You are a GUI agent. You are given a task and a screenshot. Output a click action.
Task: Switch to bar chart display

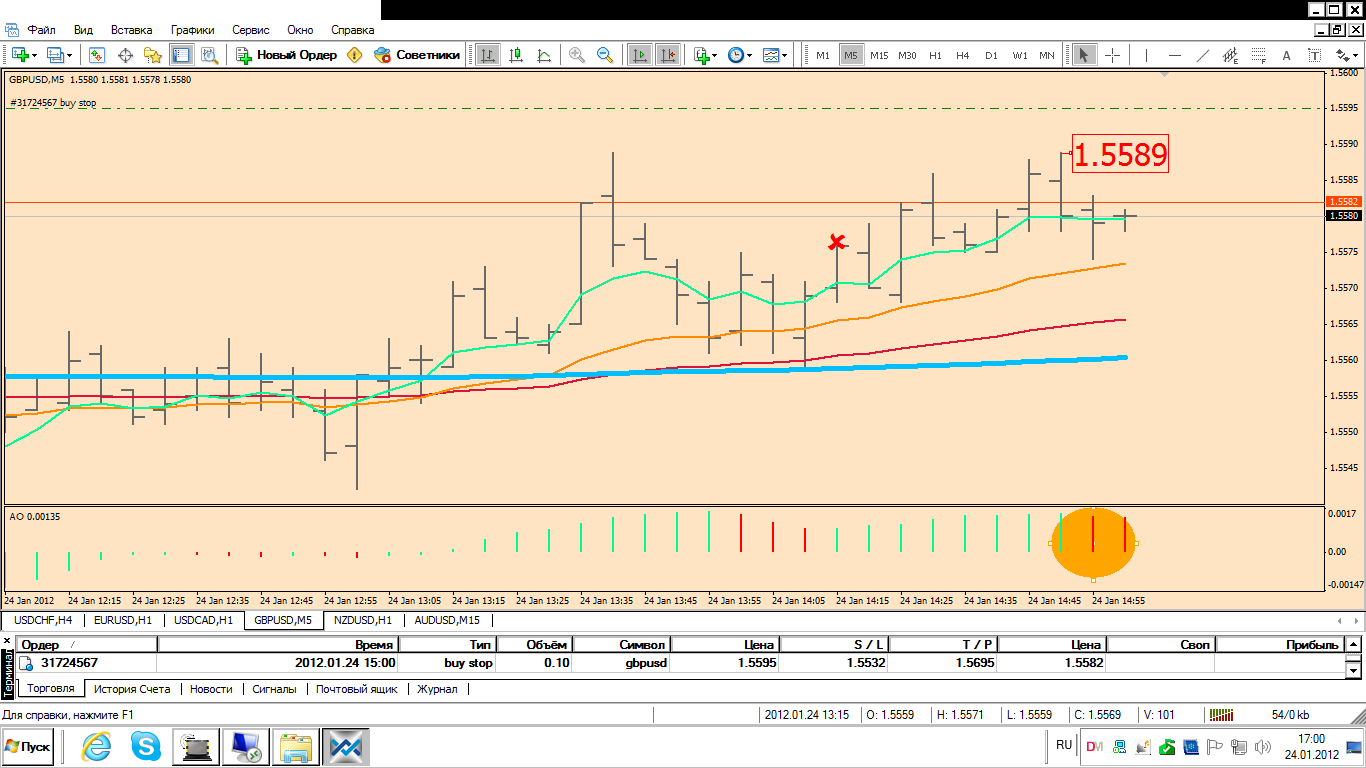coord(488,55)
